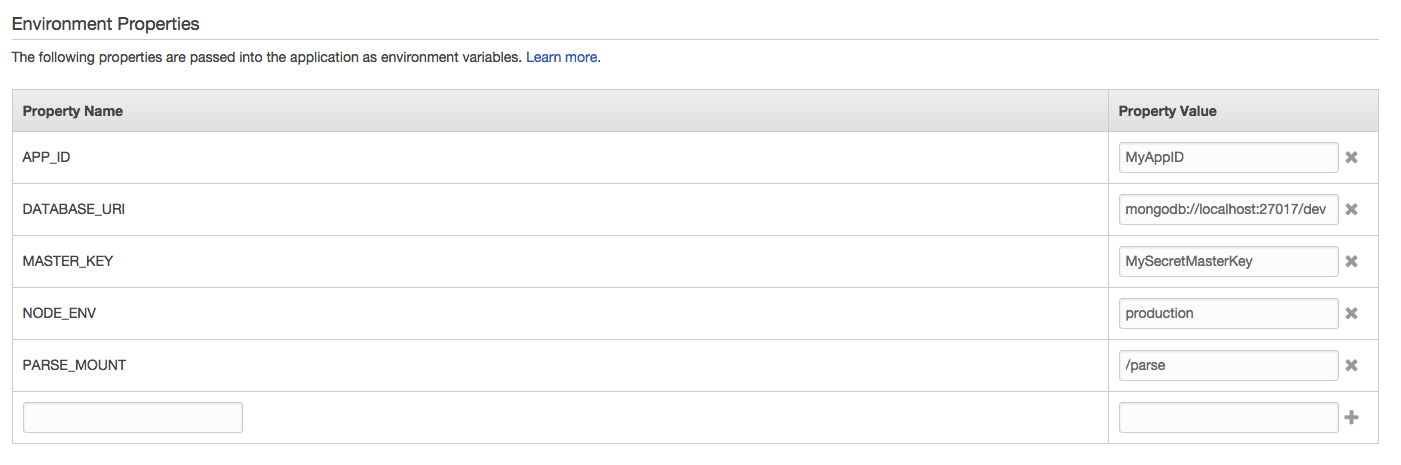Click the Property Value column header
1401x465 pixels.
coord(1167,111)
